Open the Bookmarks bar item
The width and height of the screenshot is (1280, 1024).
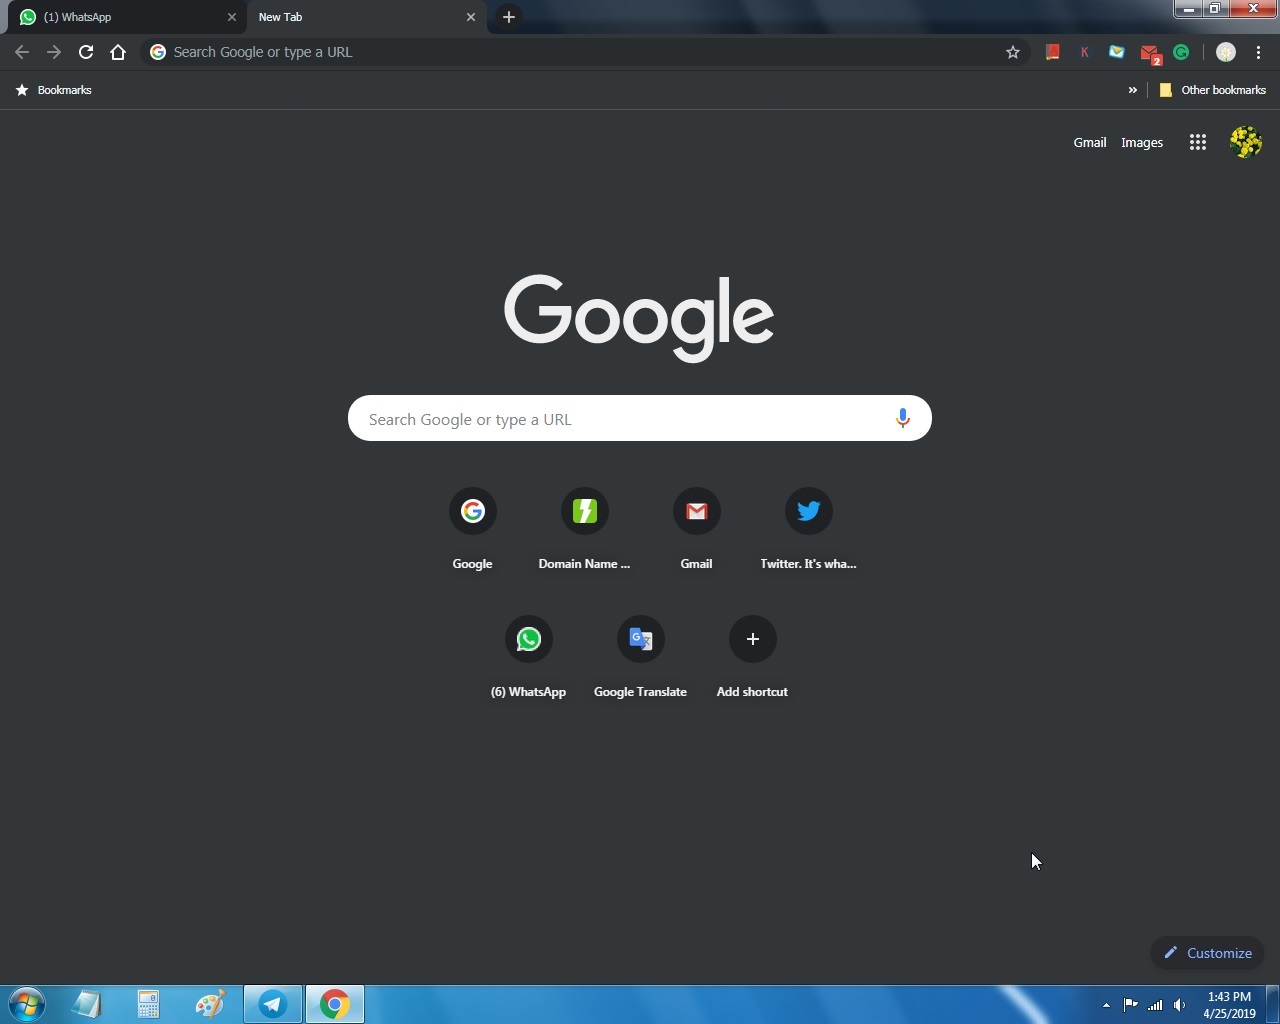(x=54, y=90)
